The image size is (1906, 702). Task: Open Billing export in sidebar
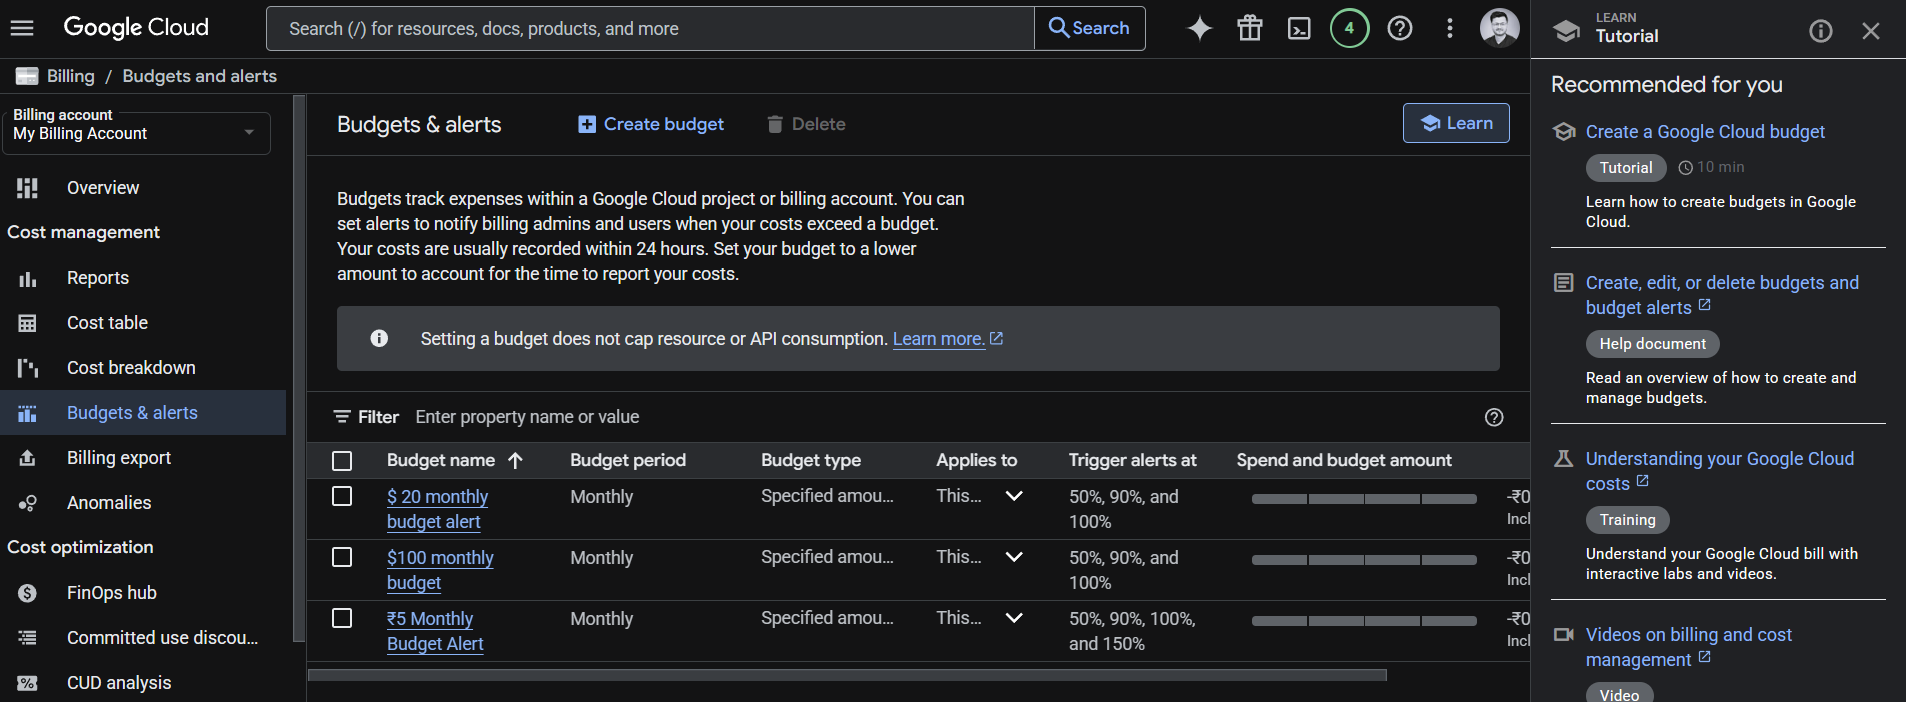coord(119,458)
